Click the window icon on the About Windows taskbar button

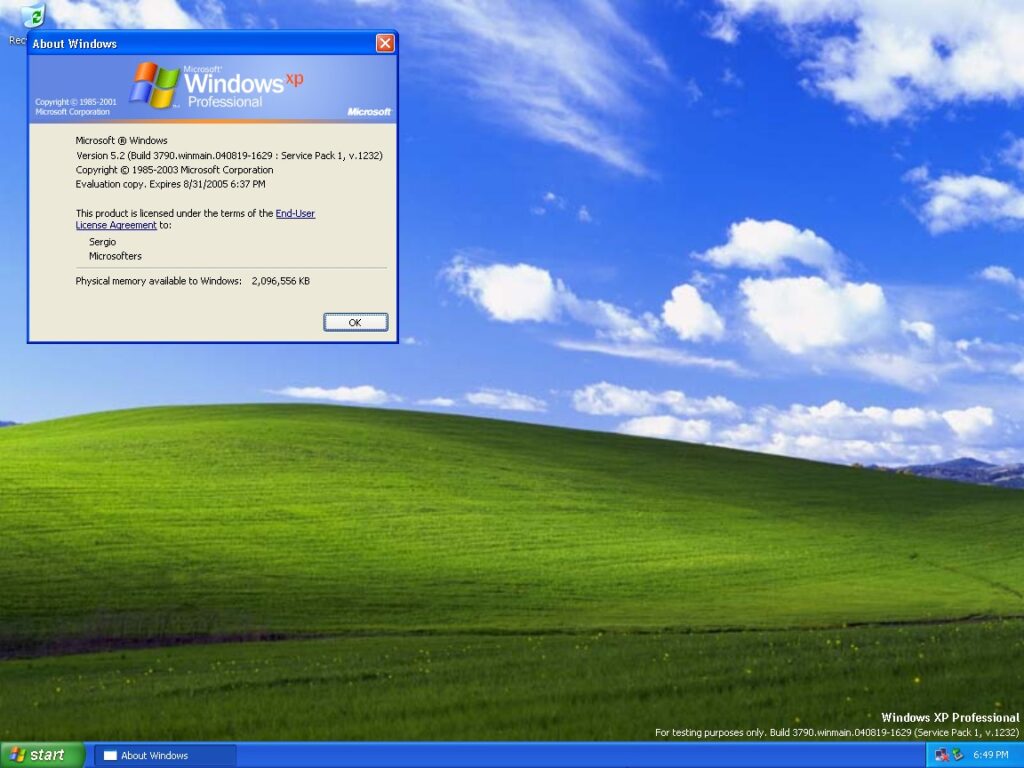113,755
